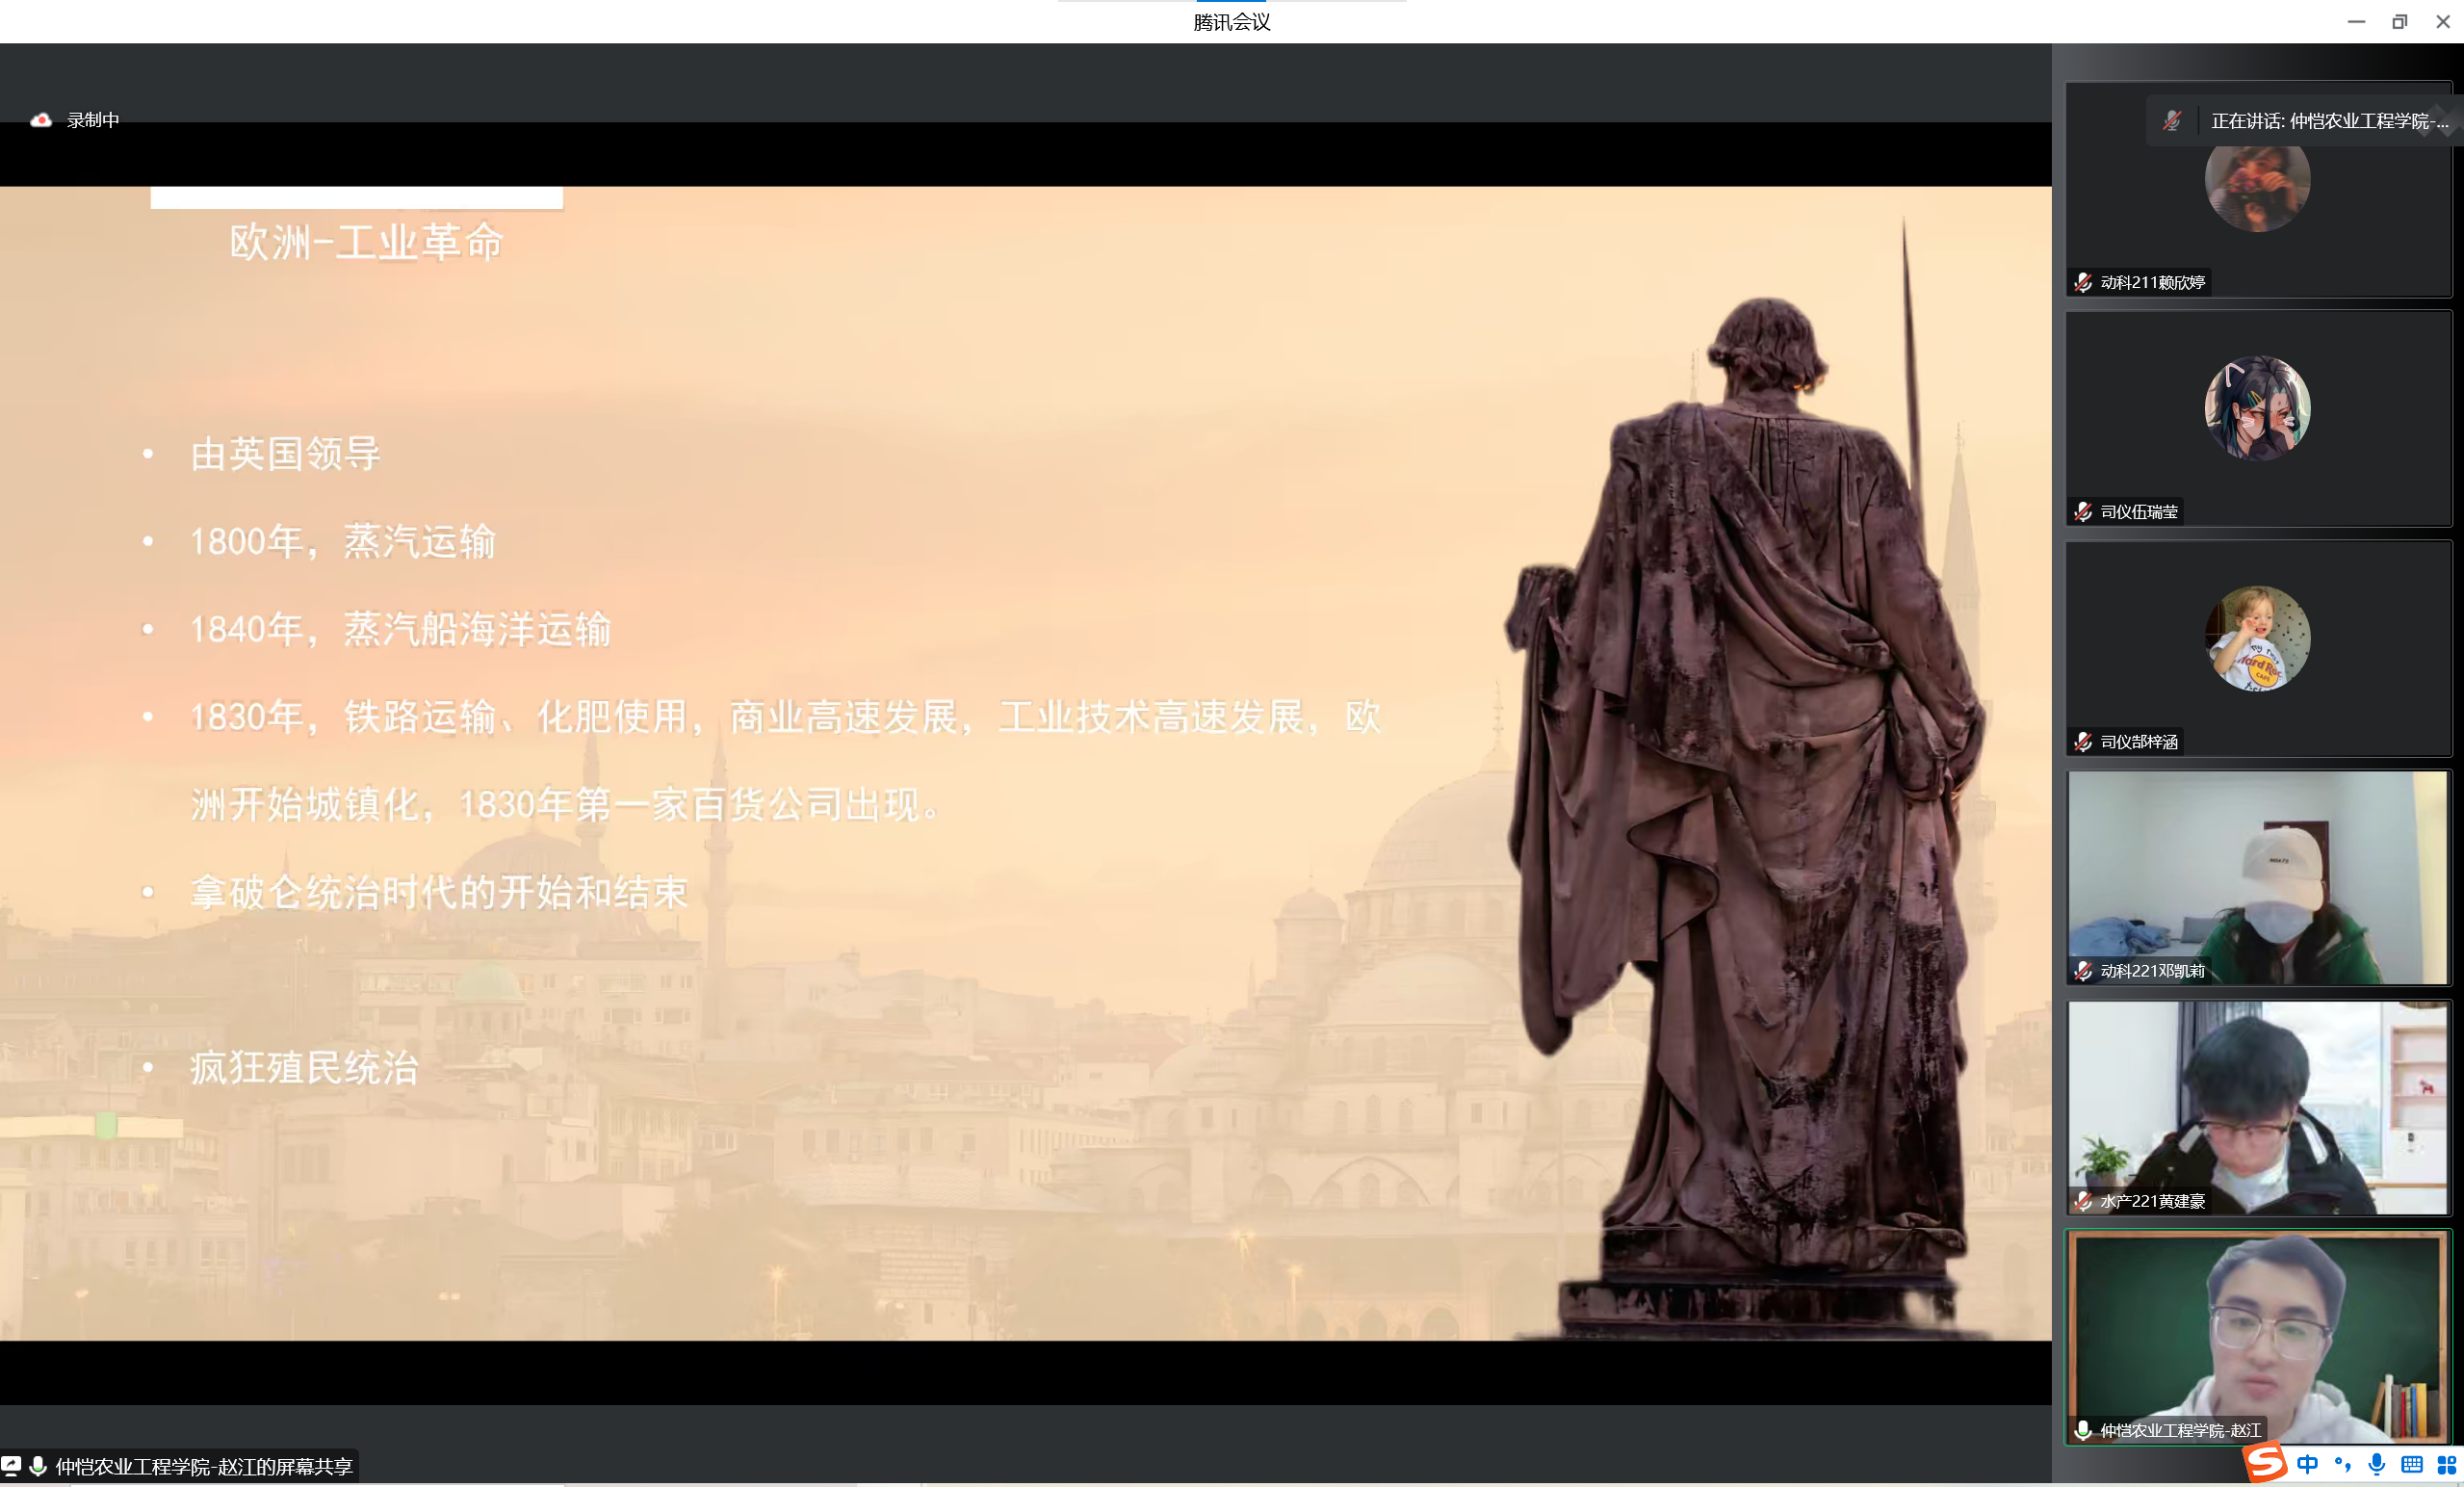Image resolution: width=2464 pixels, height=1487 pixels.
Task: Click the Sogou input method logo
Action: [x=2267, y=1463]
